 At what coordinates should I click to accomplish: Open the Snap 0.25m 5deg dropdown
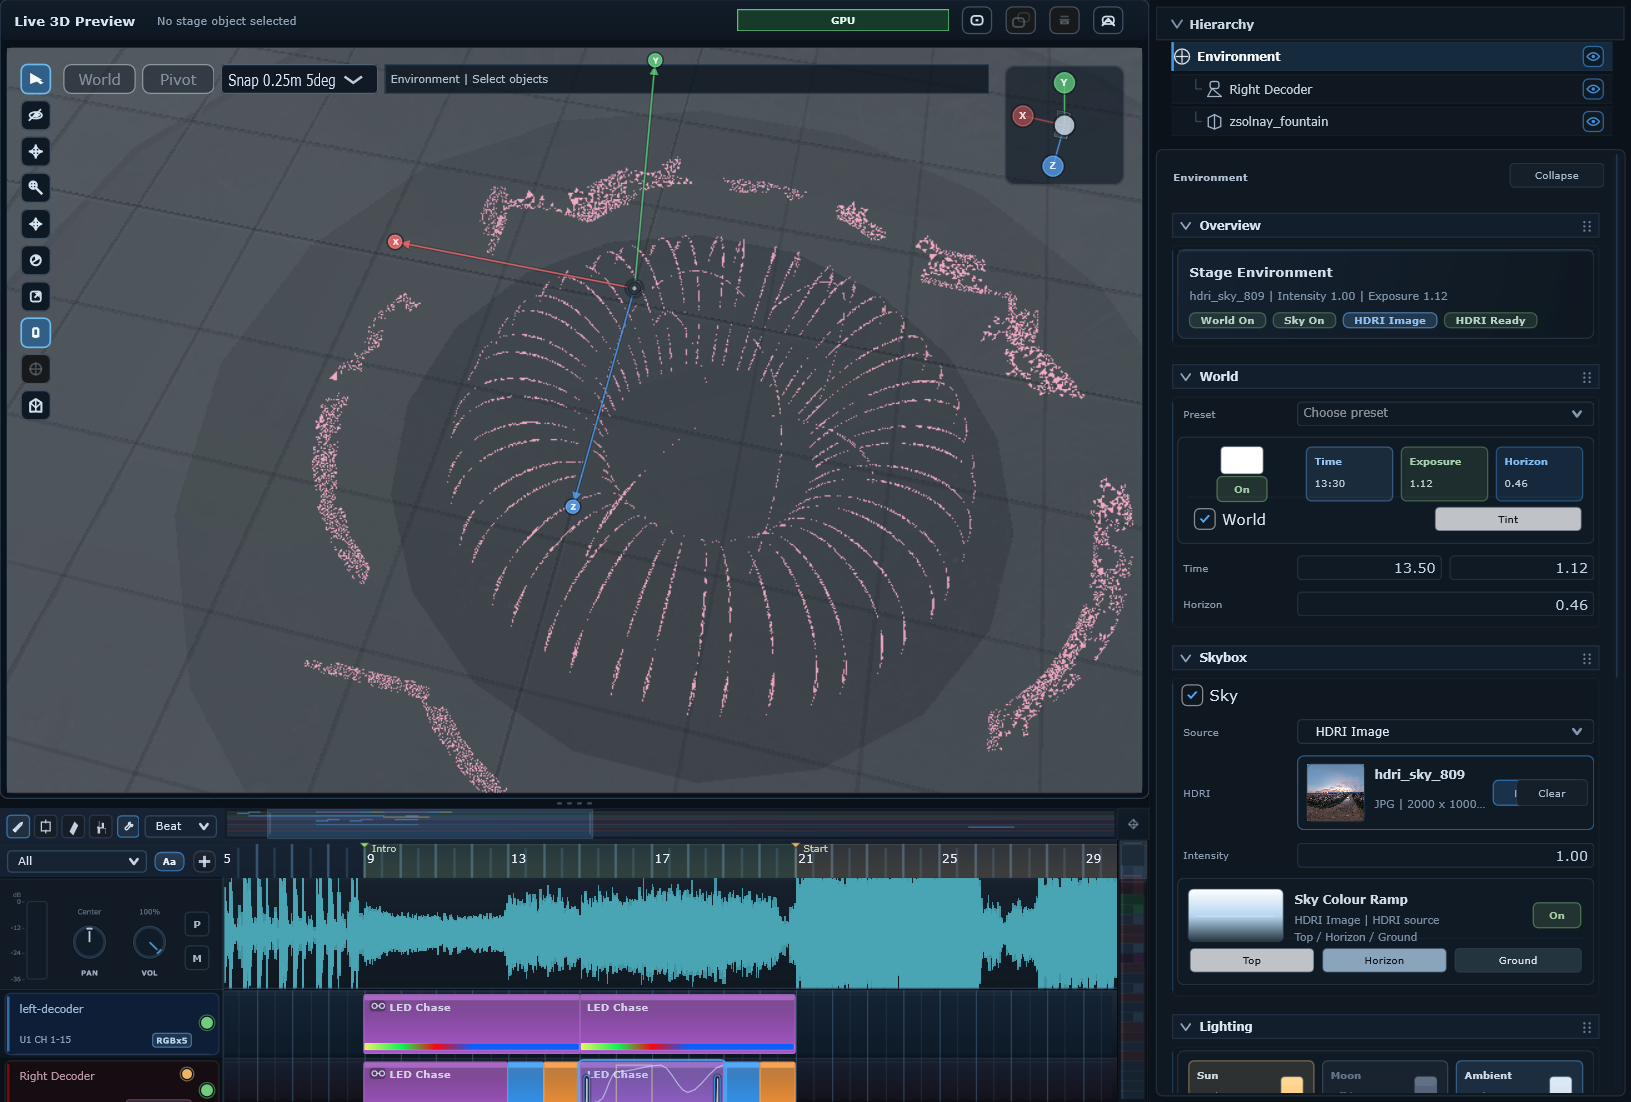coord(299,80)
